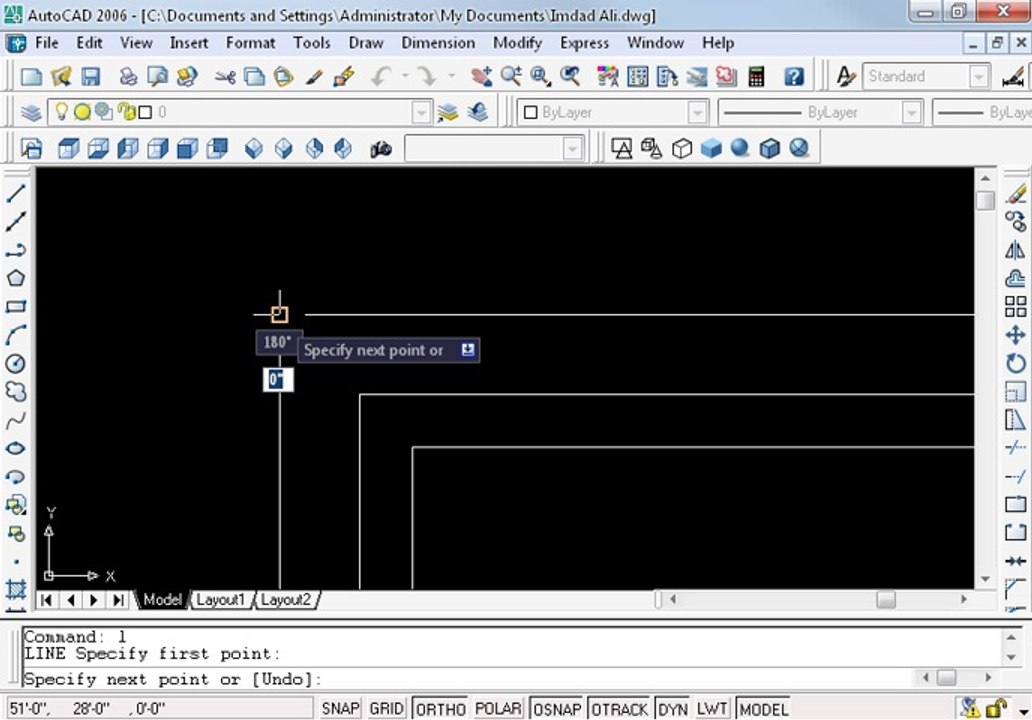
Task: Toggle ORTHO mode off
Action: click(x=440, y=709)
